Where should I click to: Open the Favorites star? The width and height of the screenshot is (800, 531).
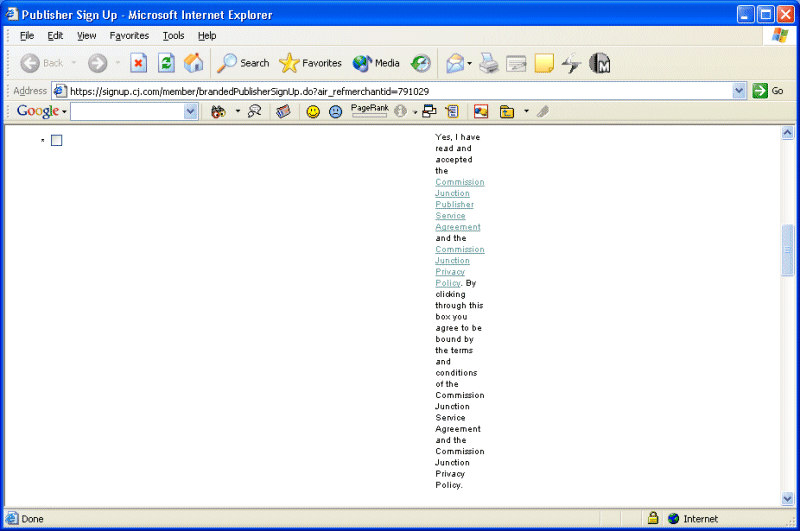click(310, 63)
